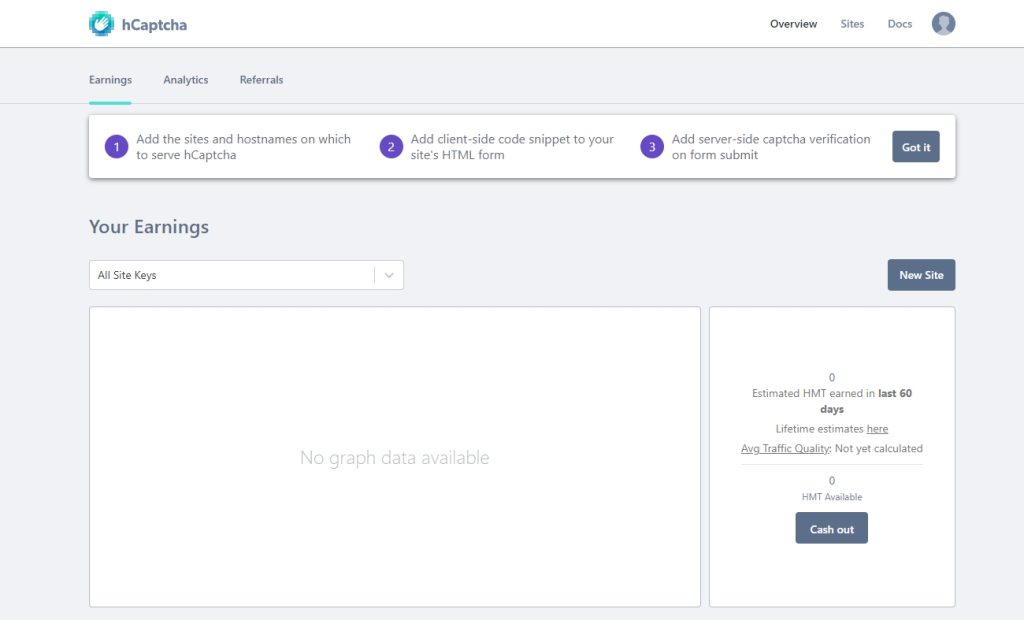Switch to the Analytics tab
This screenshot has height=620, width=1024.
185,79
